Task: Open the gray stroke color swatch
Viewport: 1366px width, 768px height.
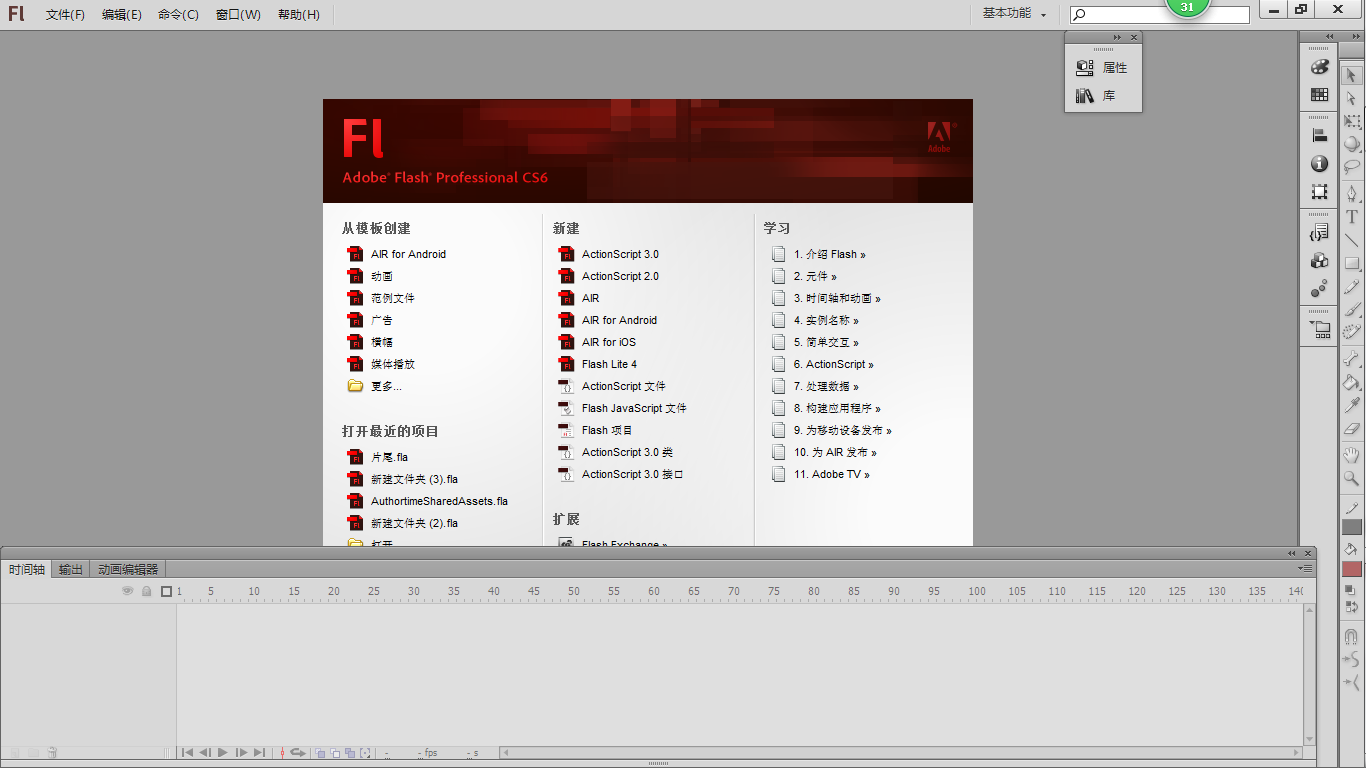Action: click(1352, 527)
